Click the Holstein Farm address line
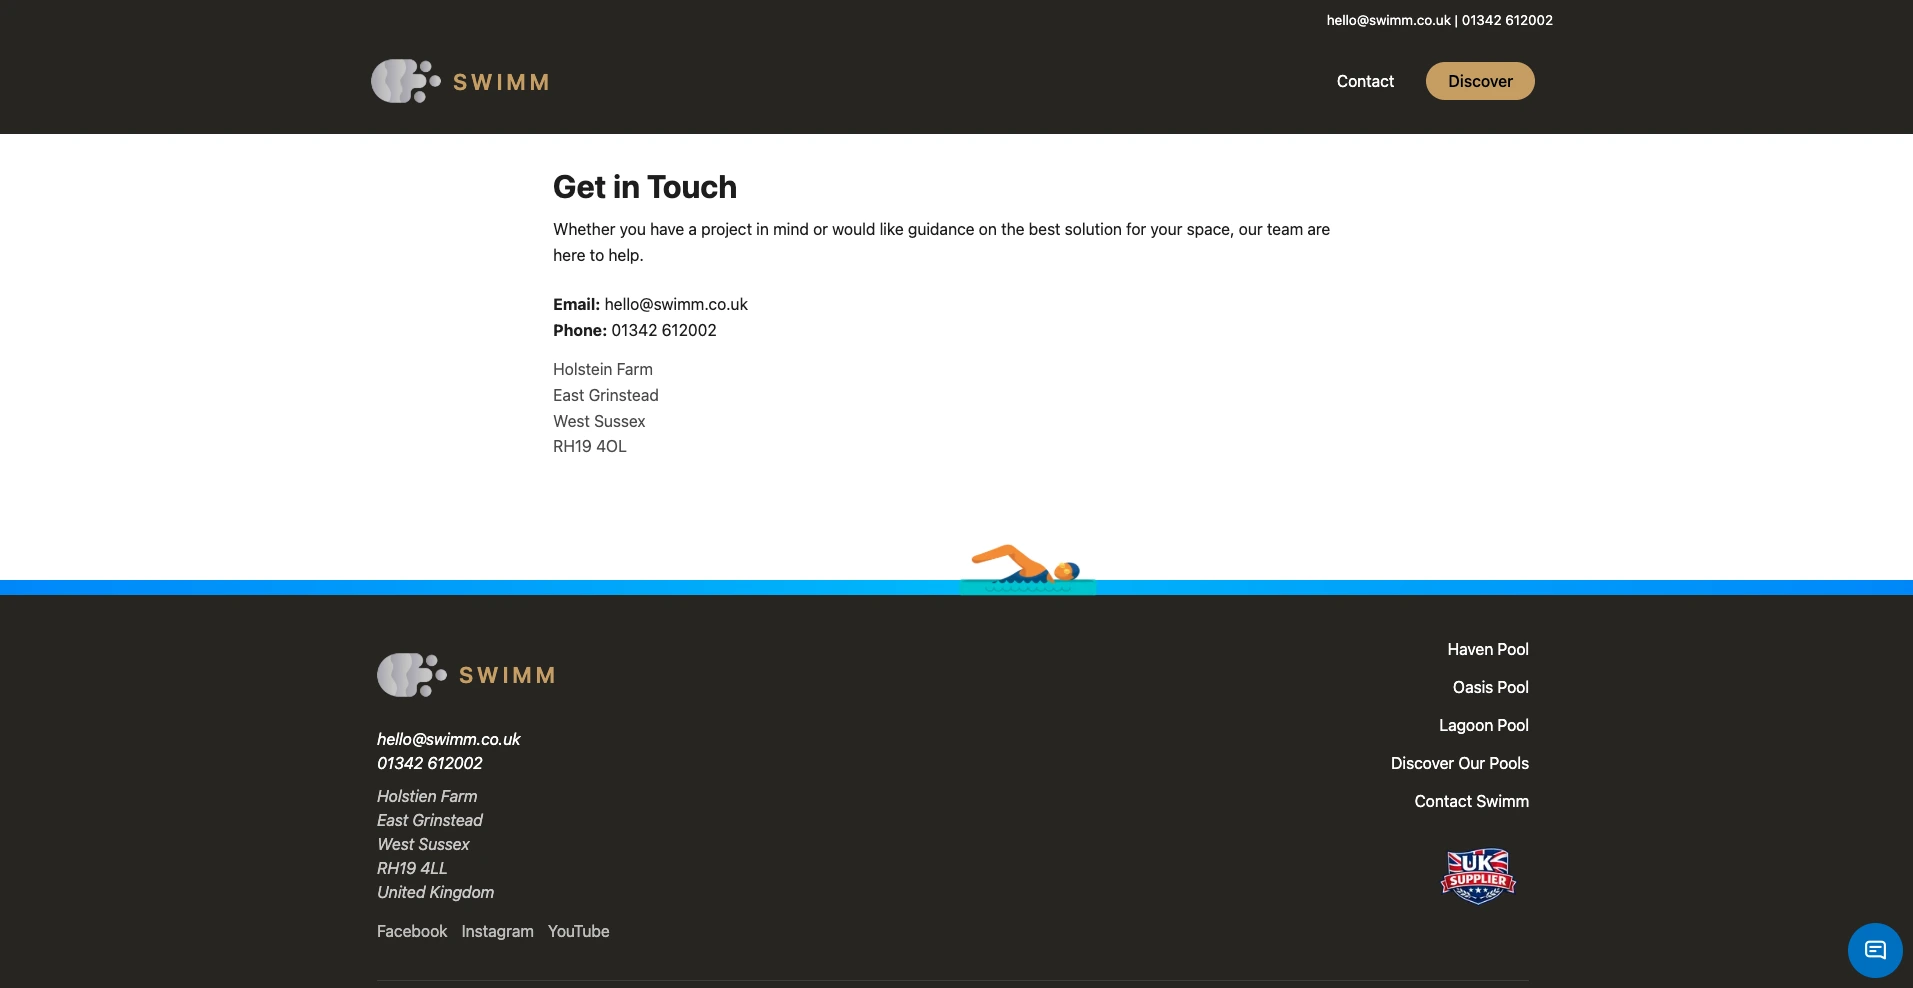 coord(603,369)
